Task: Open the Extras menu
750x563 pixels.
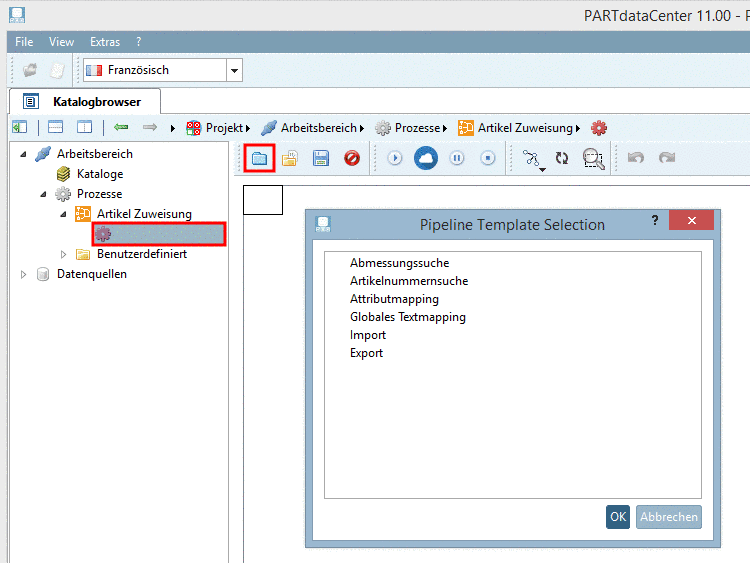Action: pos(105,42)
